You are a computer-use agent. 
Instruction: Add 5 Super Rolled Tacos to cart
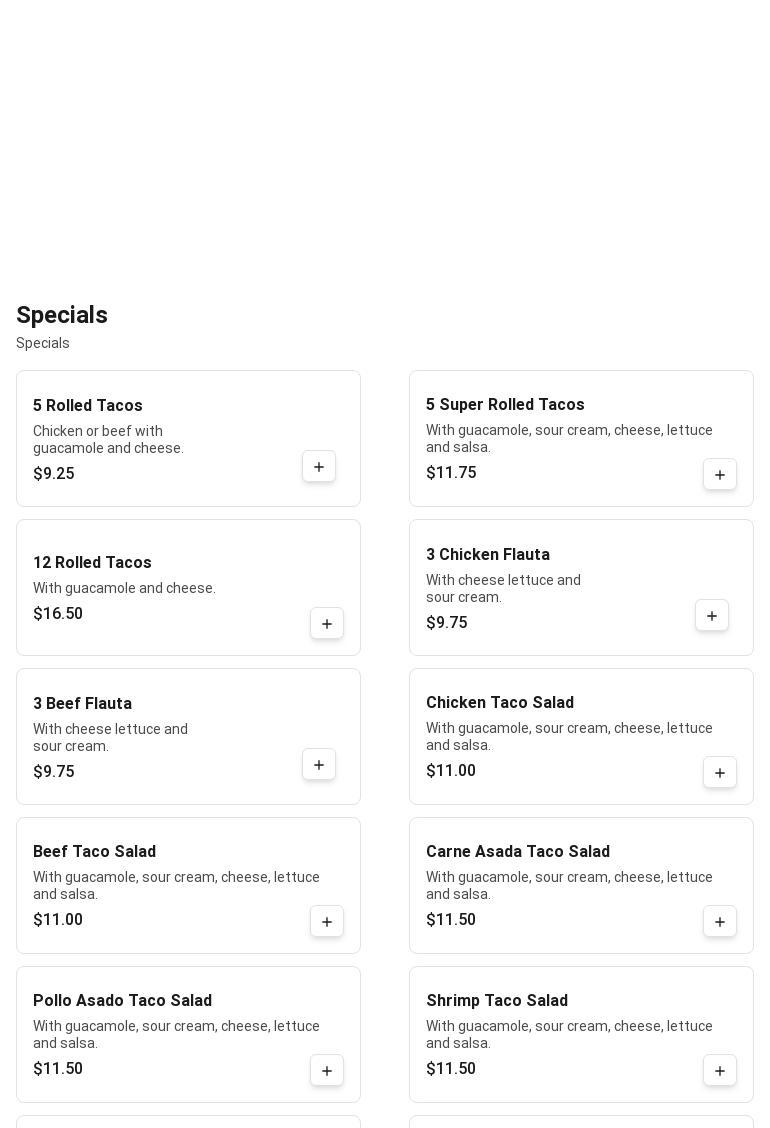(720, 475)
